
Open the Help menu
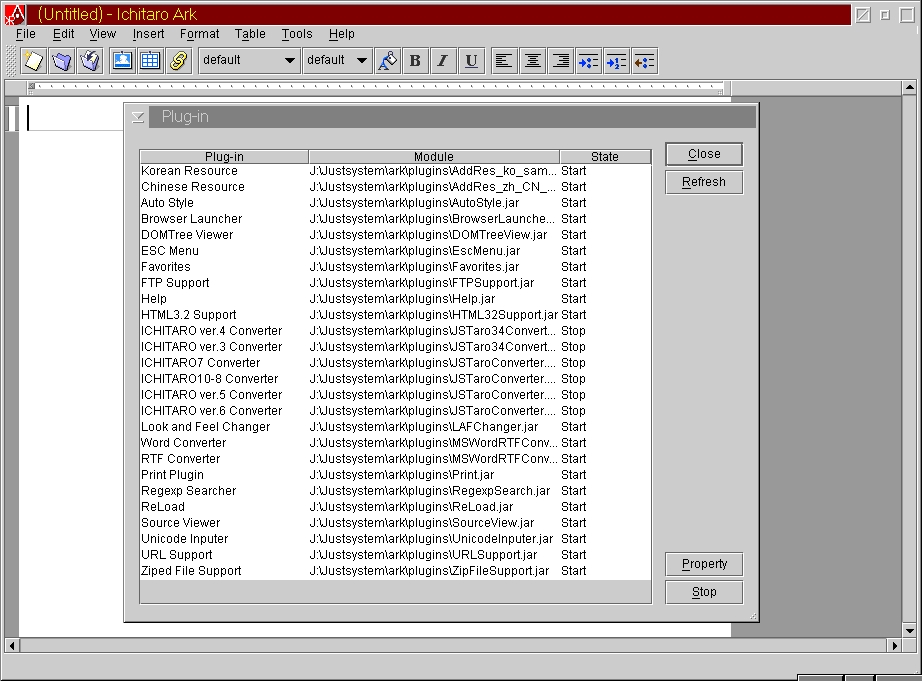point(342,34)
